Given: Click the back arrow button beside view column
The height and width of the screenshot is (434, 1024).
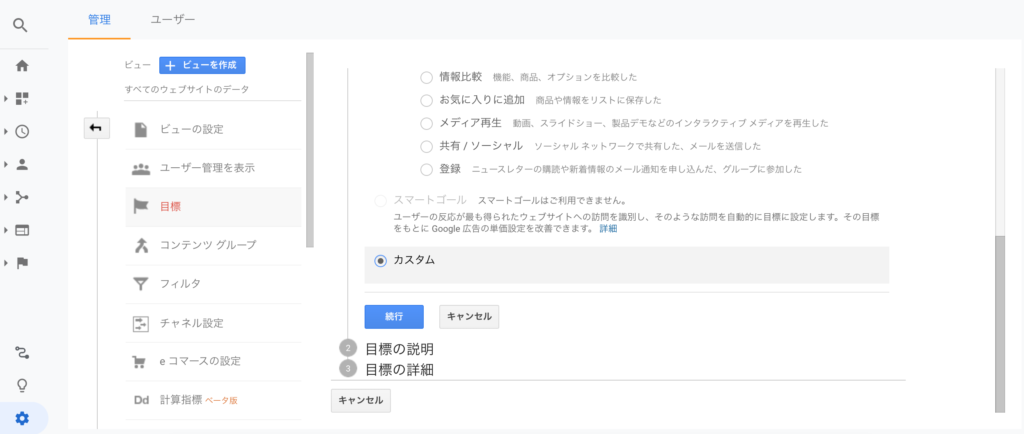Looking at the screenshot, I should pyautogui.click(x=96, y=128).
